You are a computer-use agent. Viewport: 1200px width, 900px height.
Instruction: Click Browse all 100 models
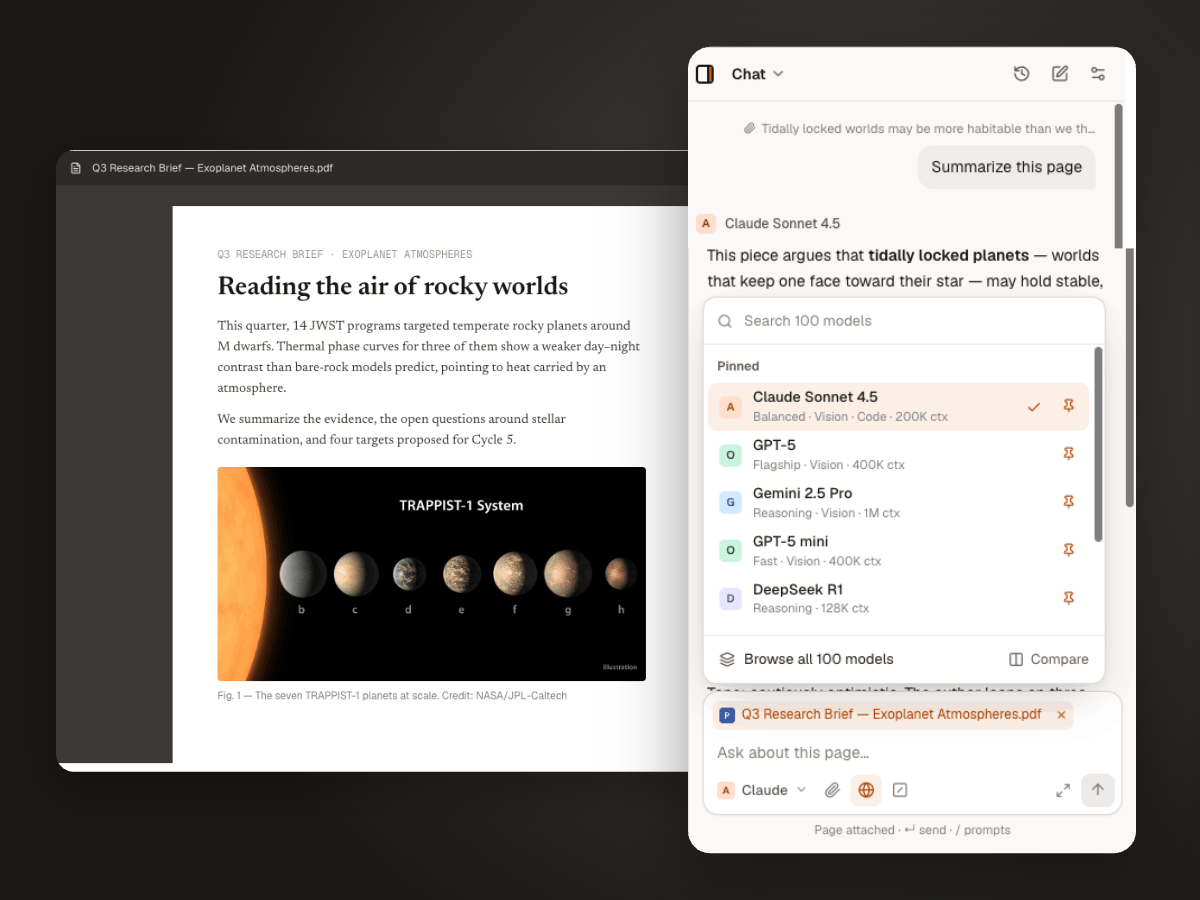click(x=806, y=659)
